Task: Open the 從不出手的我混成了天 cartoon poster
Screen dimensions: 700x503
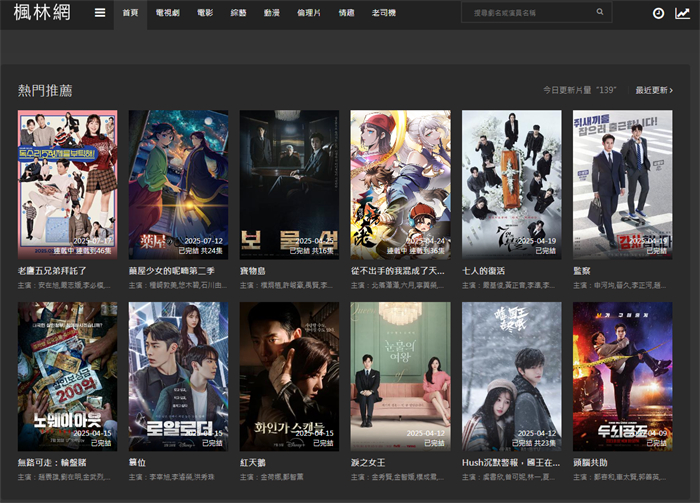Action: tap(400, 185)
